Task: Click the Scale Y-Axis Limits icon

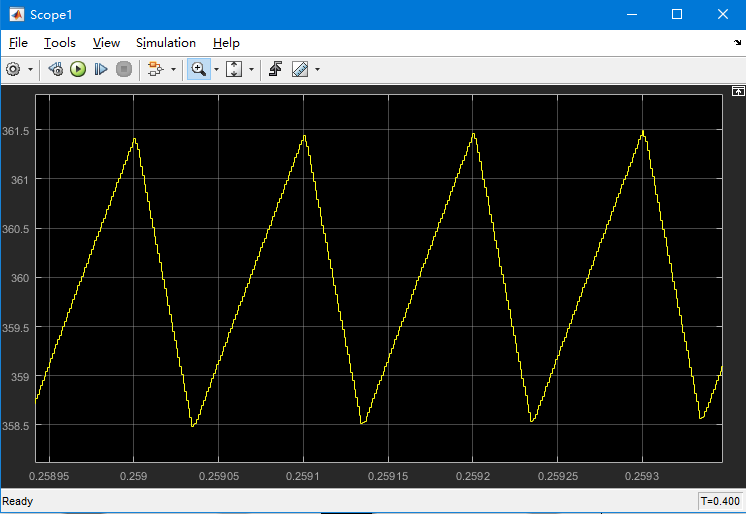Action: 234,69
